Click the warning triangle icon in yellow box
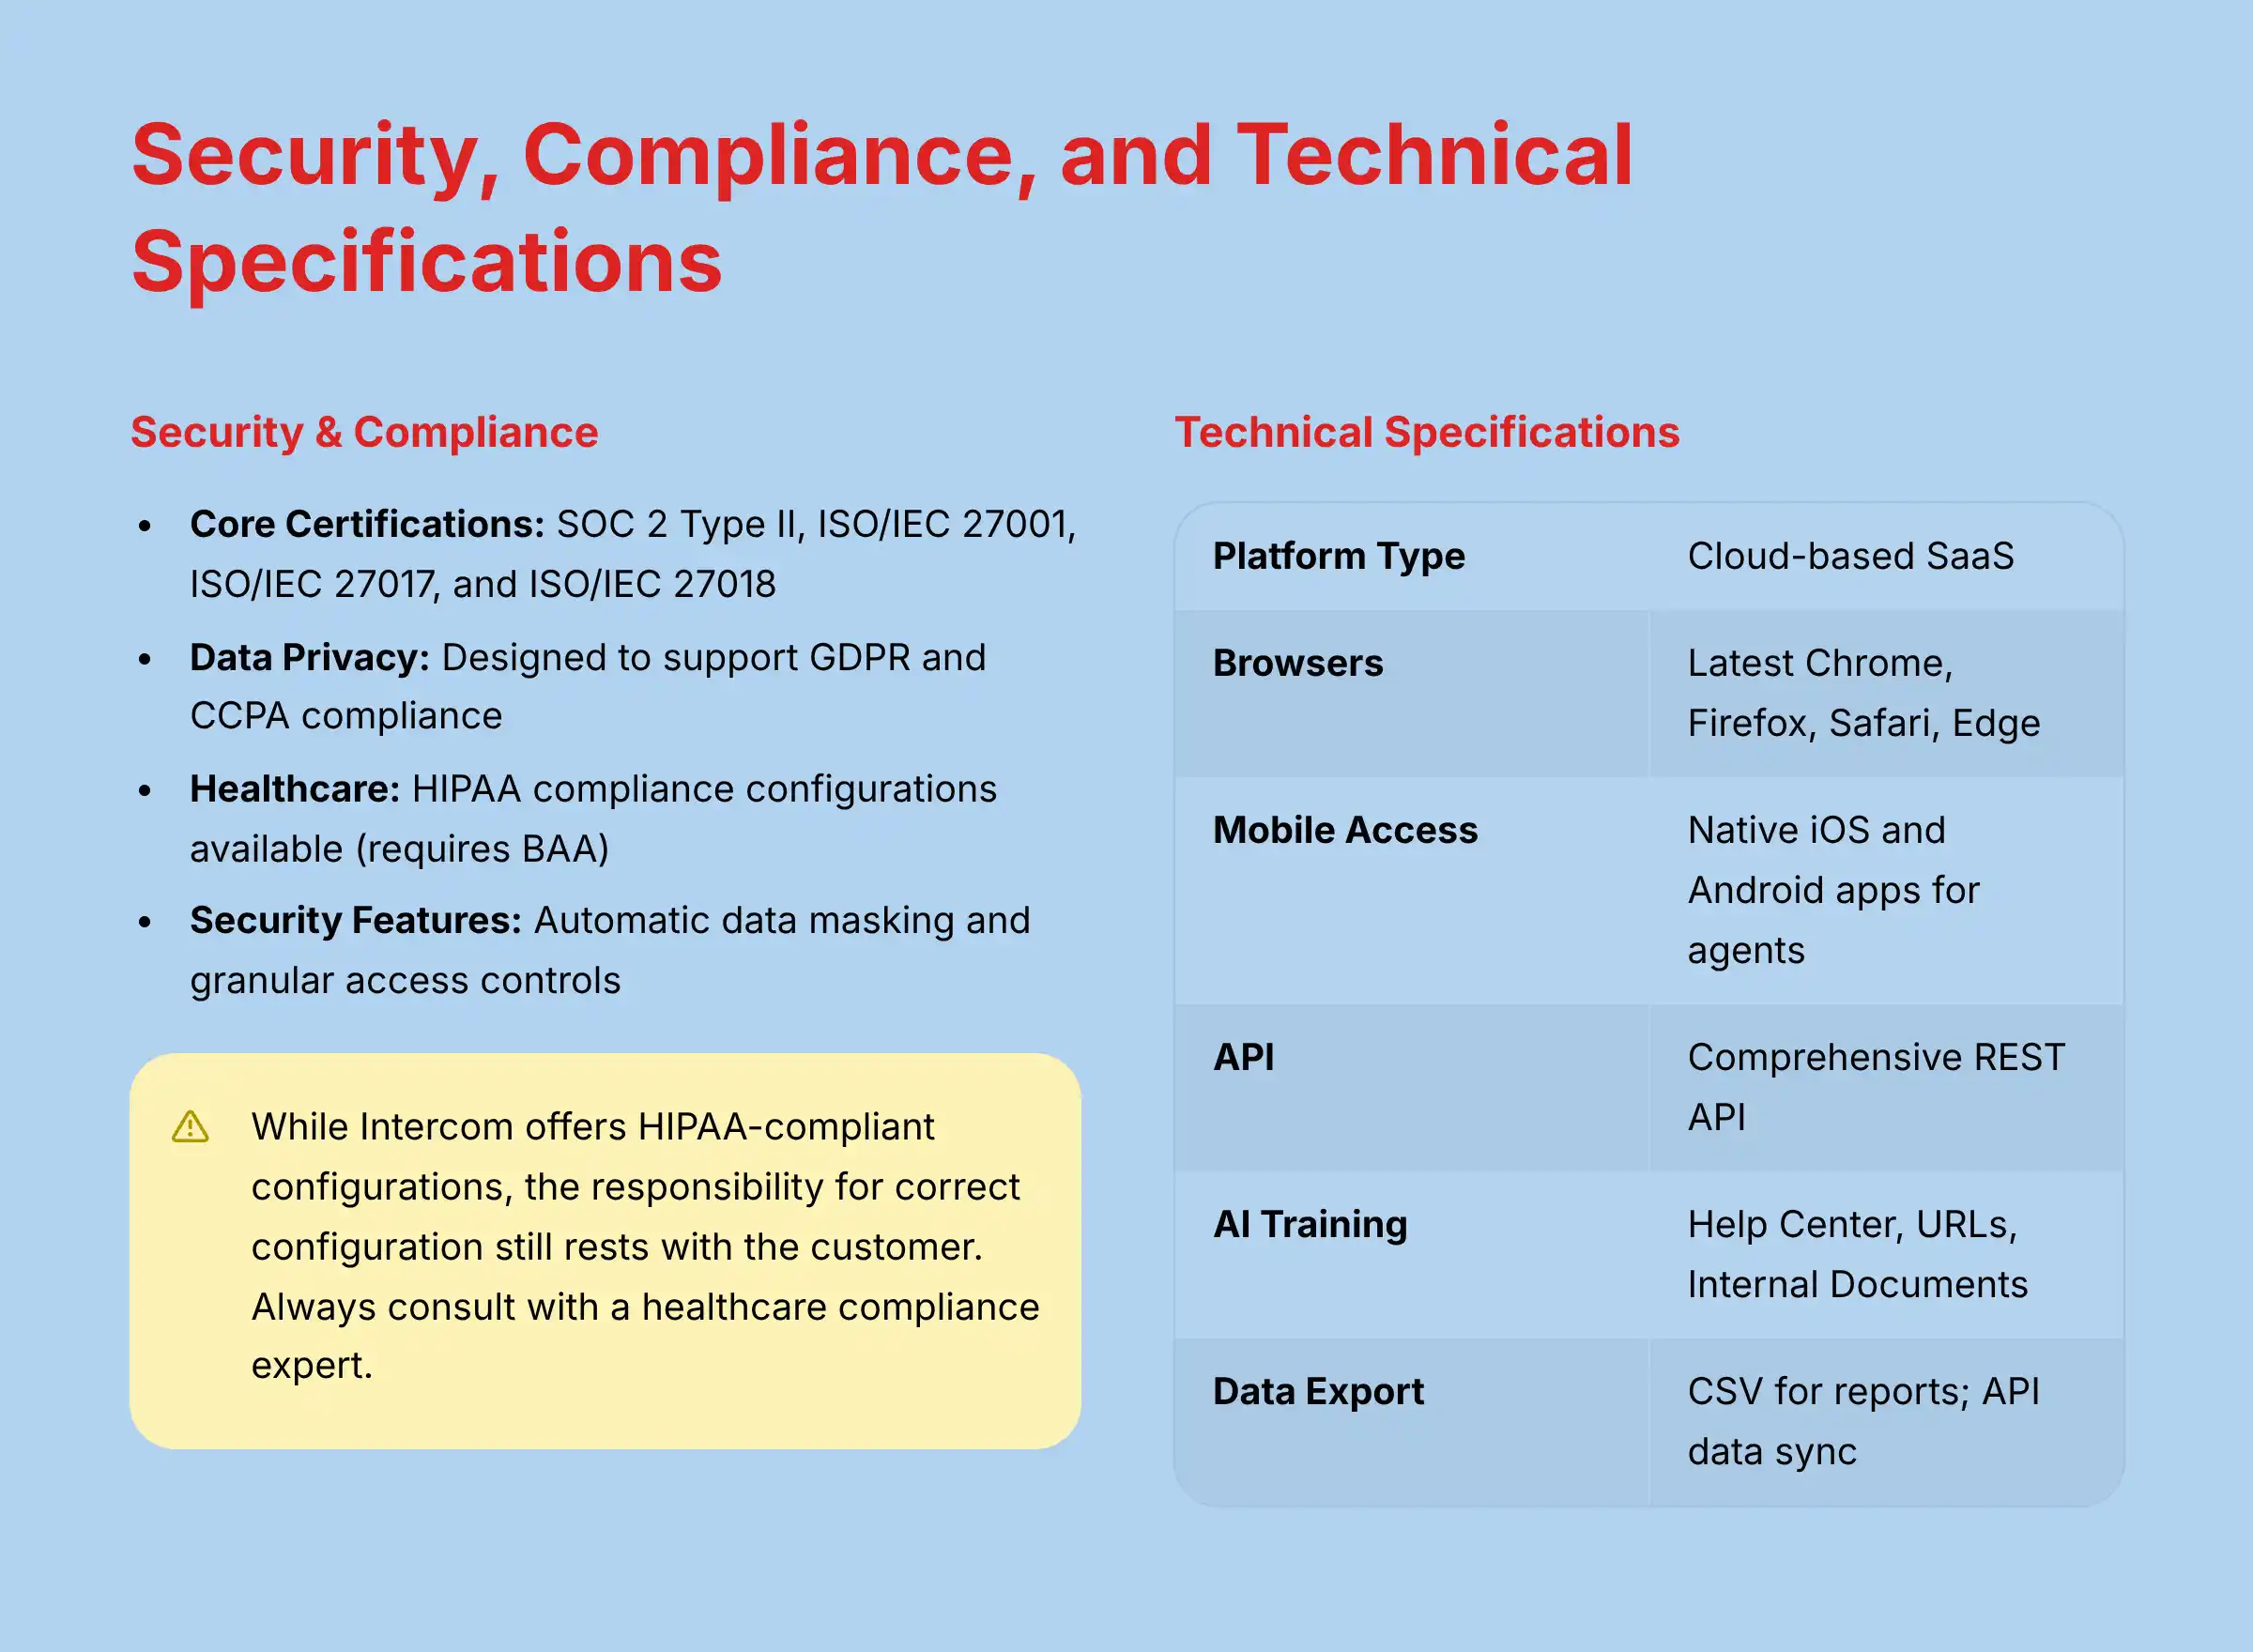 (x=190, y=1127)
